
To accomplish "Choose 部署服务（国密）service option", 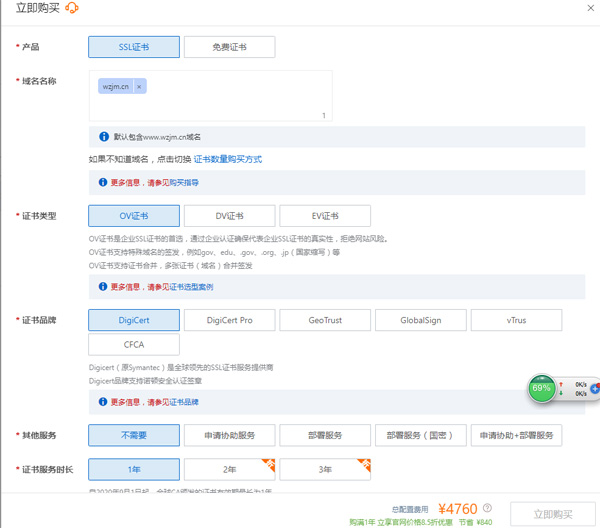I will click(420, 436).
